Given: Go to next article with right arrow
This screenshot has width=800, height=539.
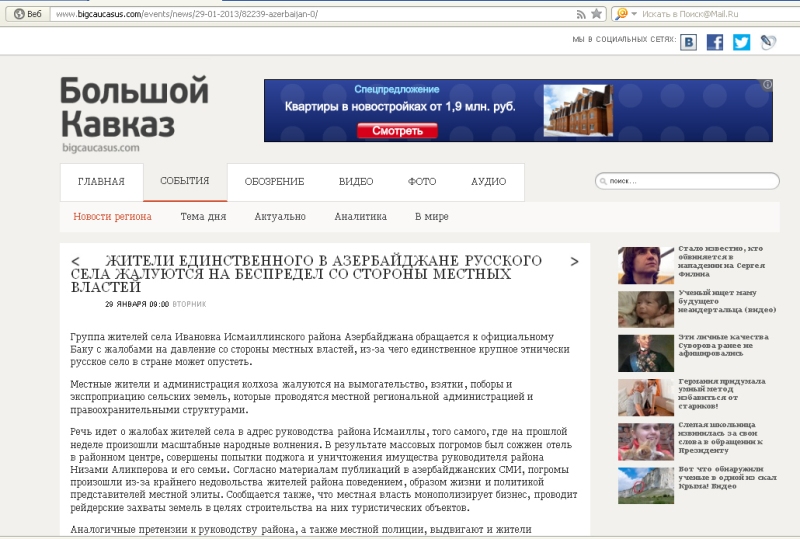Looking at the screenshot, I should tap(574, 261).
